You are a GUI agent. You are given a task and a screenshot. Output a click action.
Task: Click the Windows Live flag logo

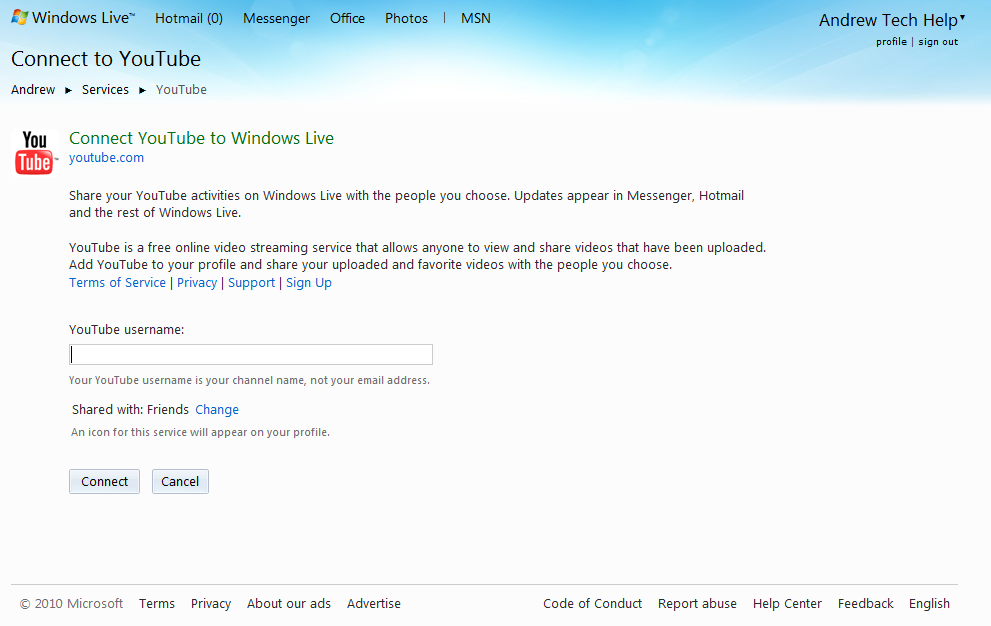[20, 18]
